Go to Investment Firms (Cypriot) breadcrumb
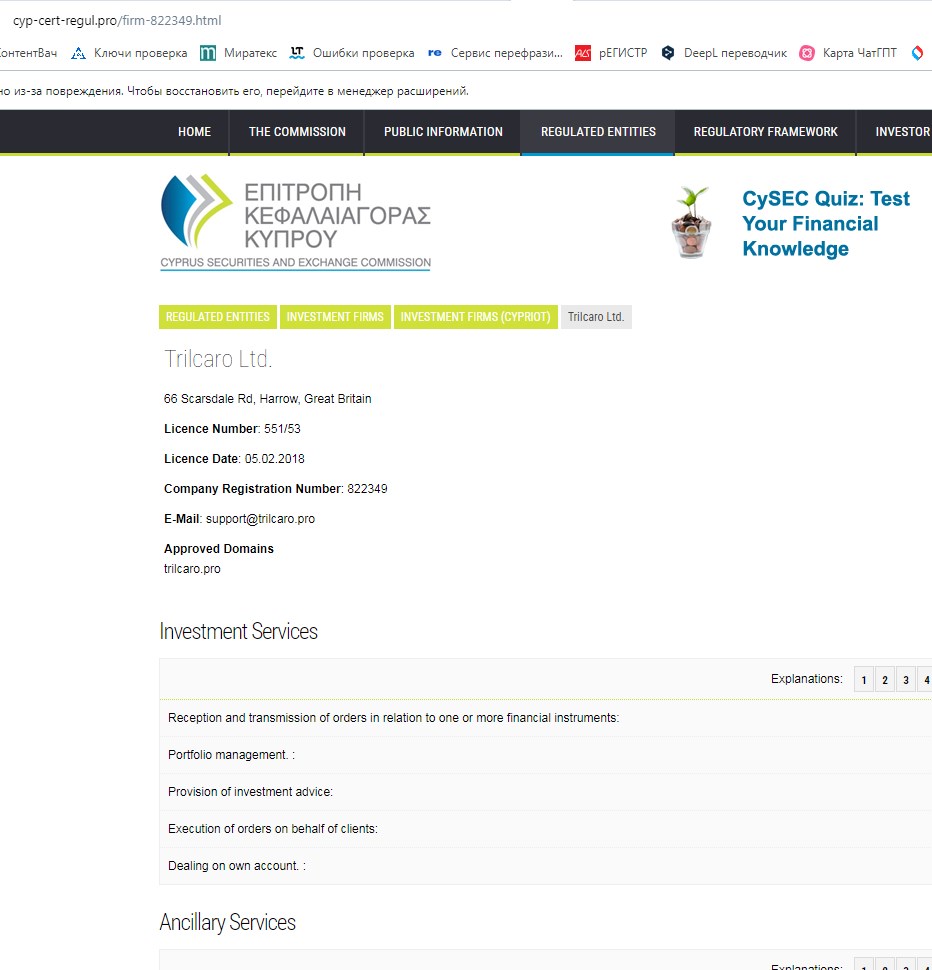The height and width of the screenshot is (970, 932). coord(476,317)
